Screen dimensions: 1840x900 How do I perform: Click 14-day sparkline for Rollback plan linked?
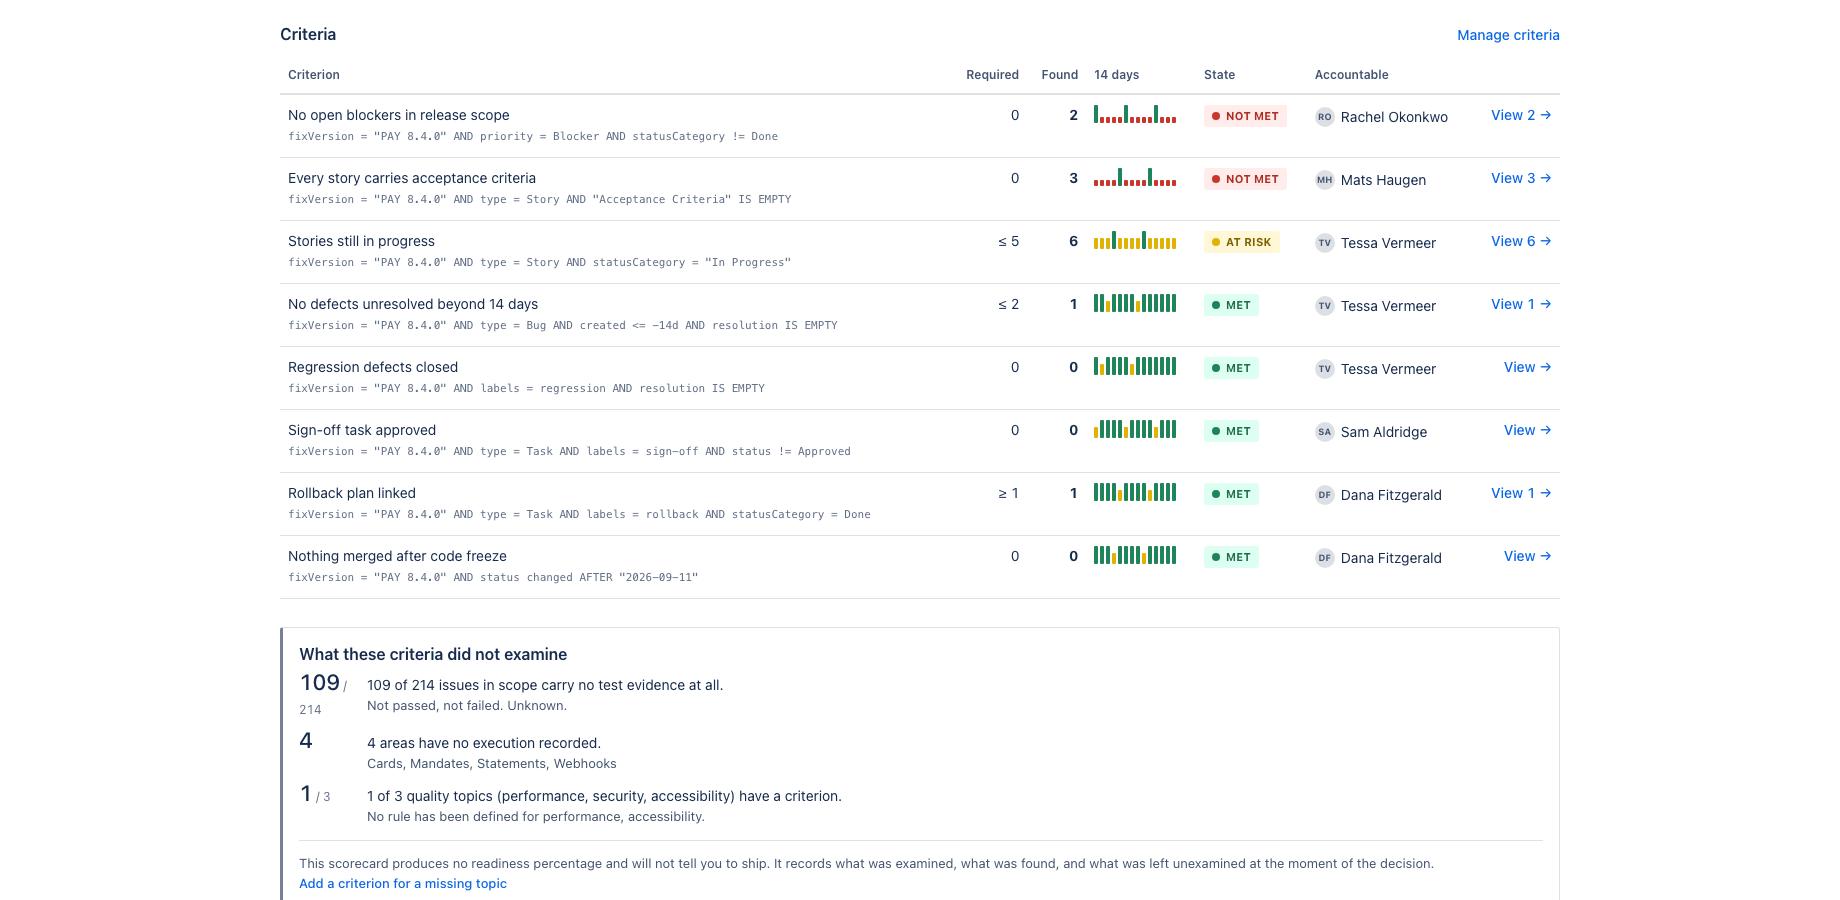(x=1135, y=492)
